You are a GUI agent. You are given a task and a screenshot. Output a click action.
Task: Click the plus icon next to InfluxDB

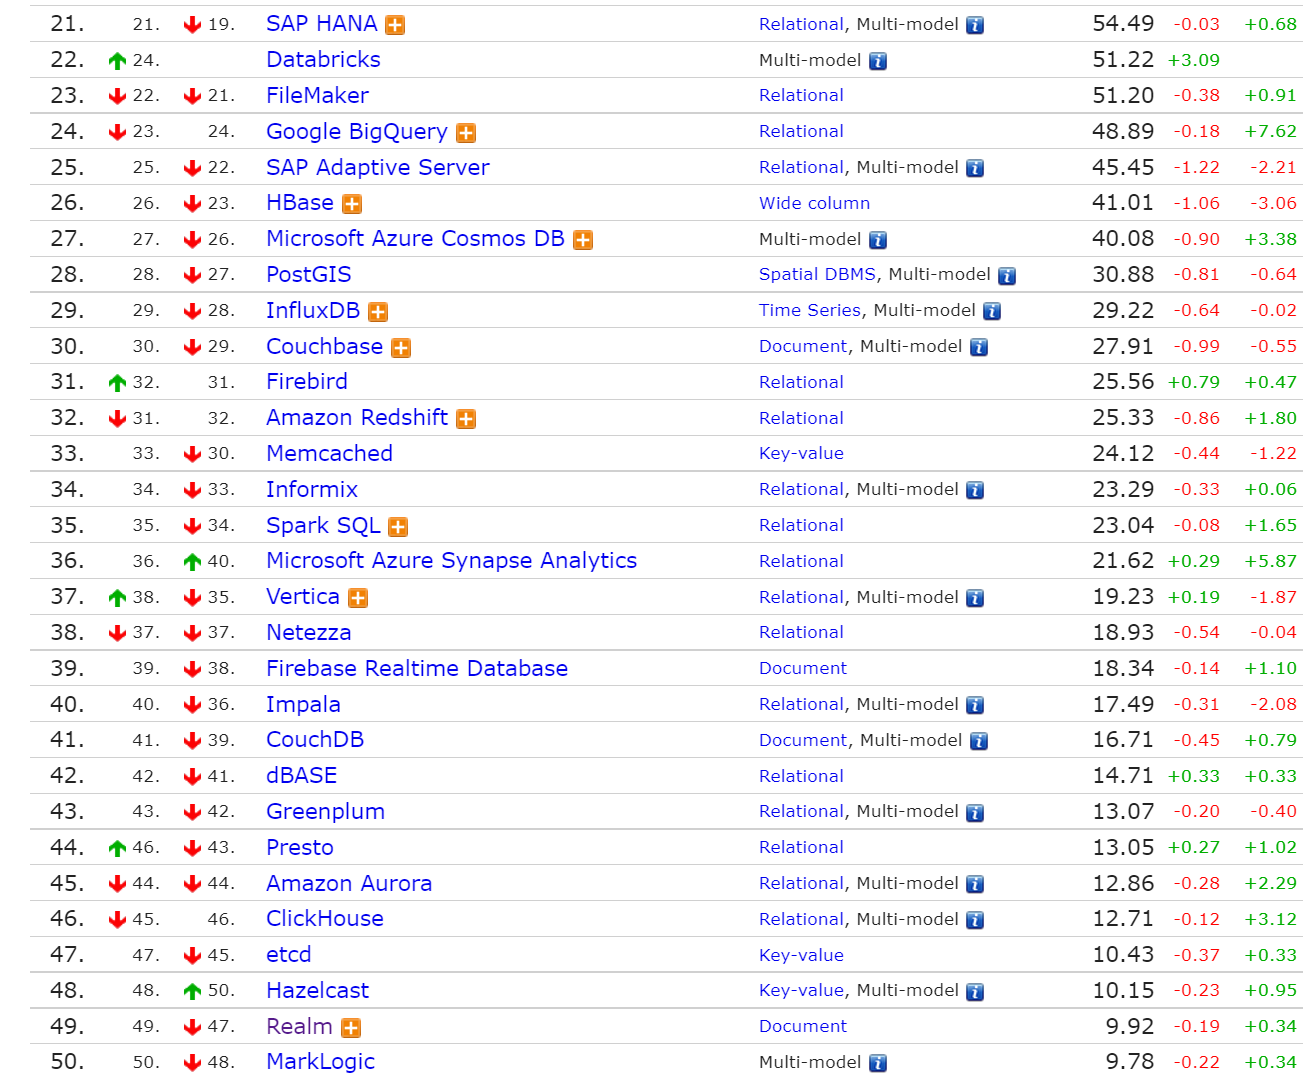pyautogui.click(x=378, y=312)
